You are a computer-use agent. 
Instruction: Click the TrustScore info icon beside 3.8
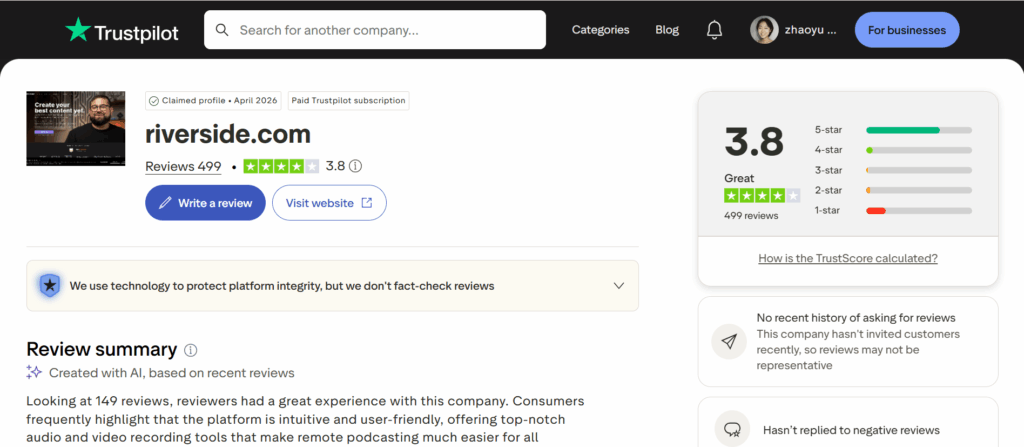pyautogui.click(x=355, y=166)
